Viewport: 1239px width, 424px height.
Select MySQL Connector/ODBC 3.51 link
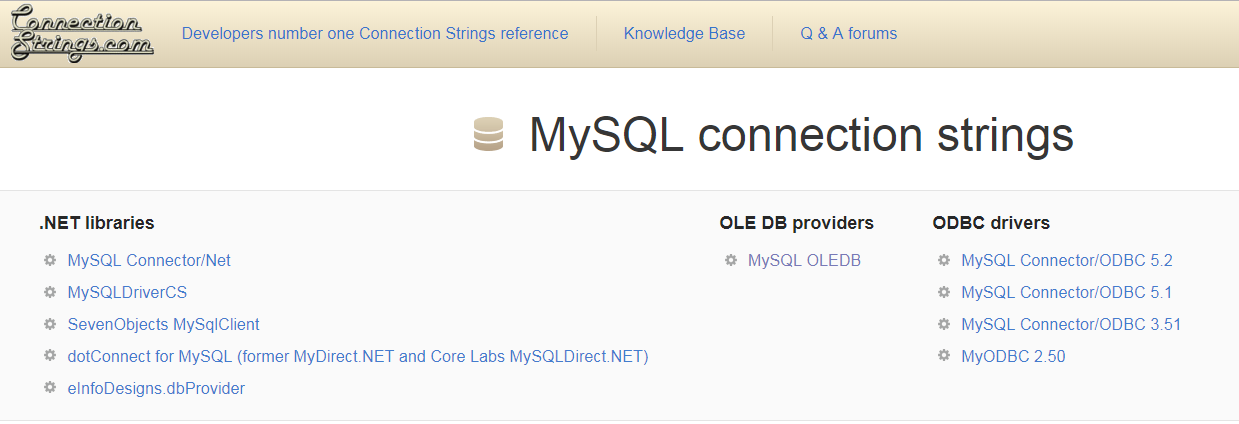tap(1071, 324)
